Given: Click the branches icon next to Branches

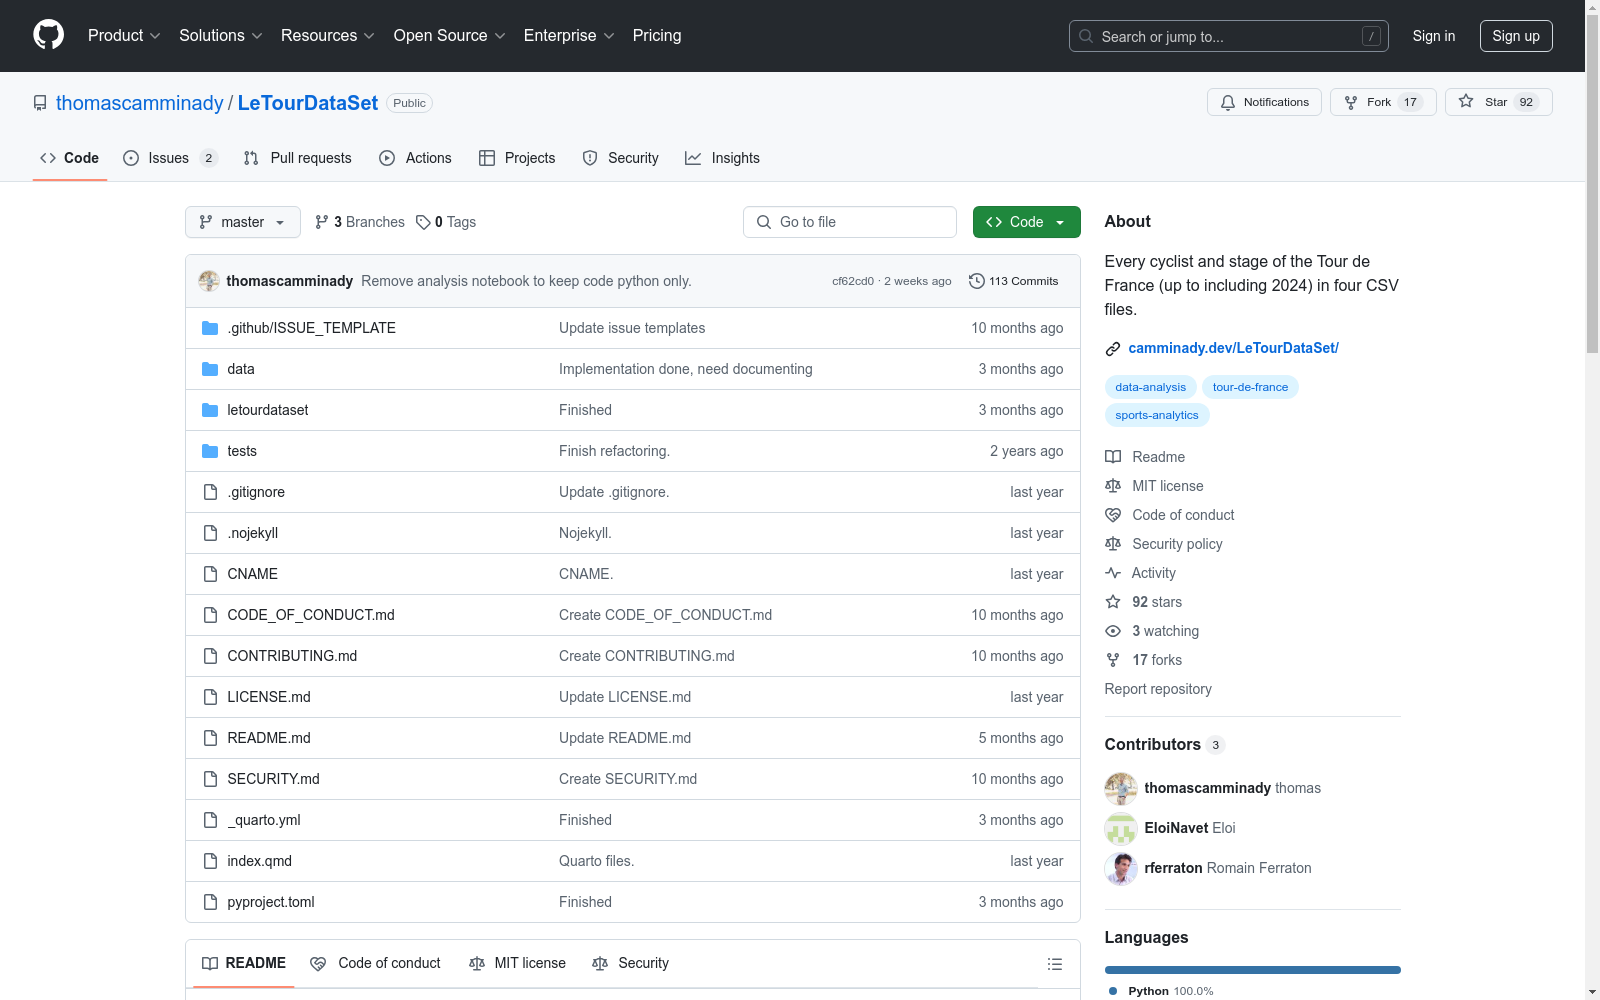Looking at the screenshot, I should pos(322,222).
